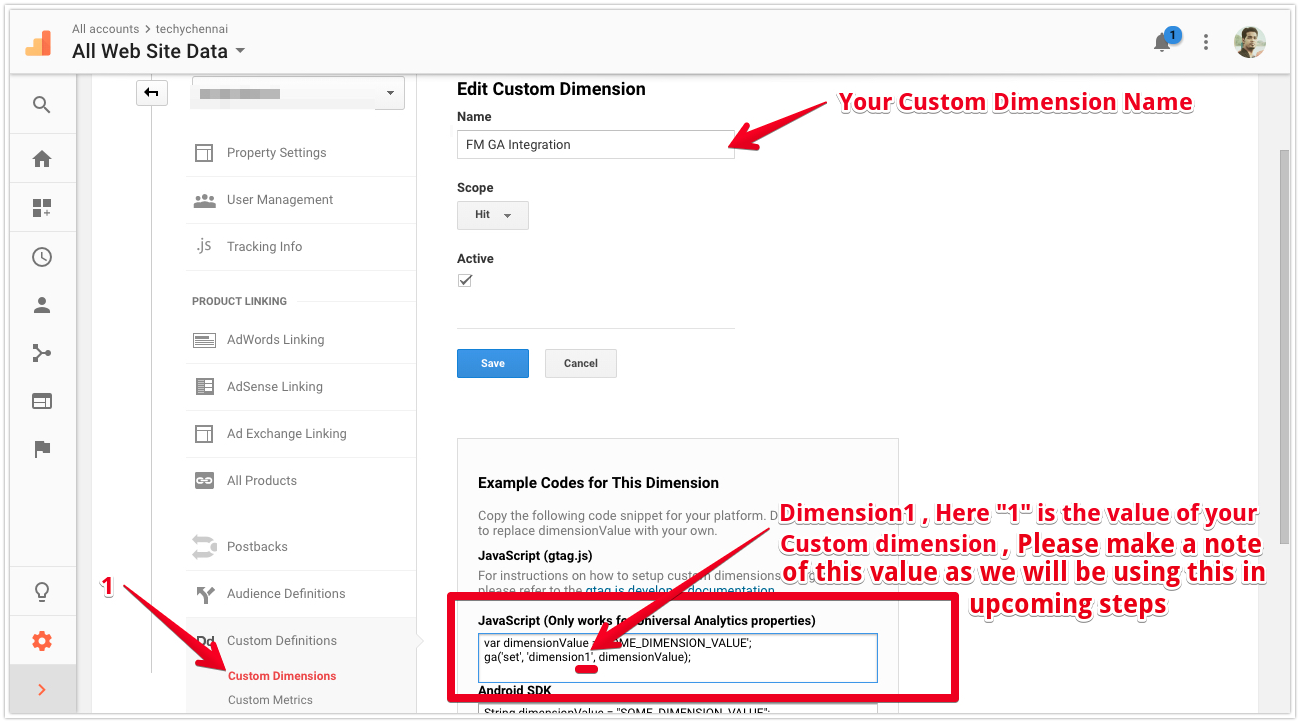Screen dimensions: 1300x723
Task: Click the Audience Definitions fork icon
Action: pyautogui.click(x=204, y=594)
